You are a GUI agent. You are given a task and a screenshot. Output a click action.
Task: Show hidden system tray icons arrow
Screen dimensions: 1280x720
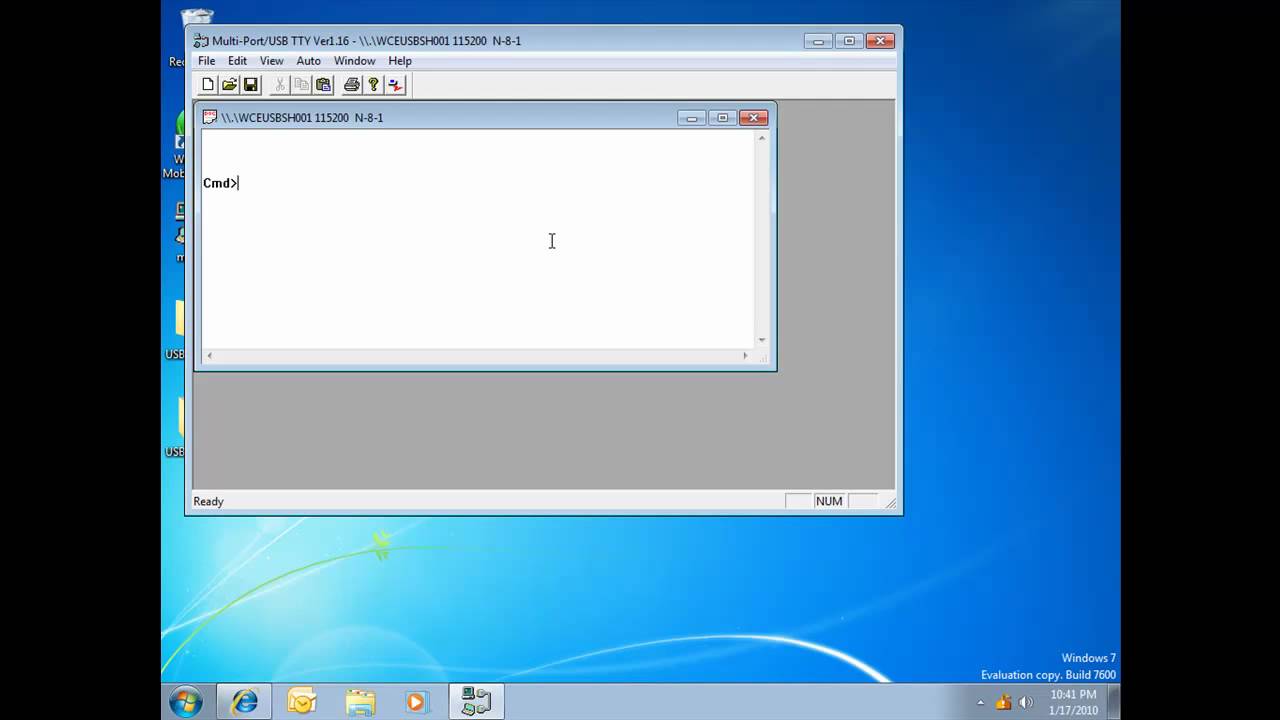pos(980,702)
